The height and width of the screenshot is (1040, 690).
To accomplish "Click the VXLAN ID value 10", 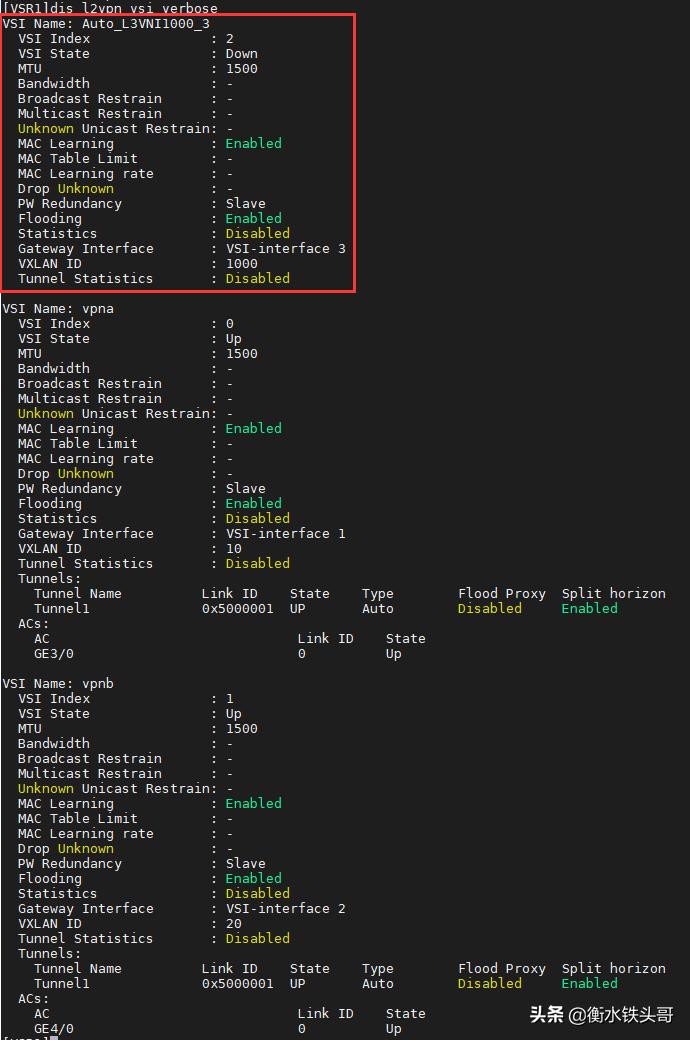I will [x=233, y=549].
